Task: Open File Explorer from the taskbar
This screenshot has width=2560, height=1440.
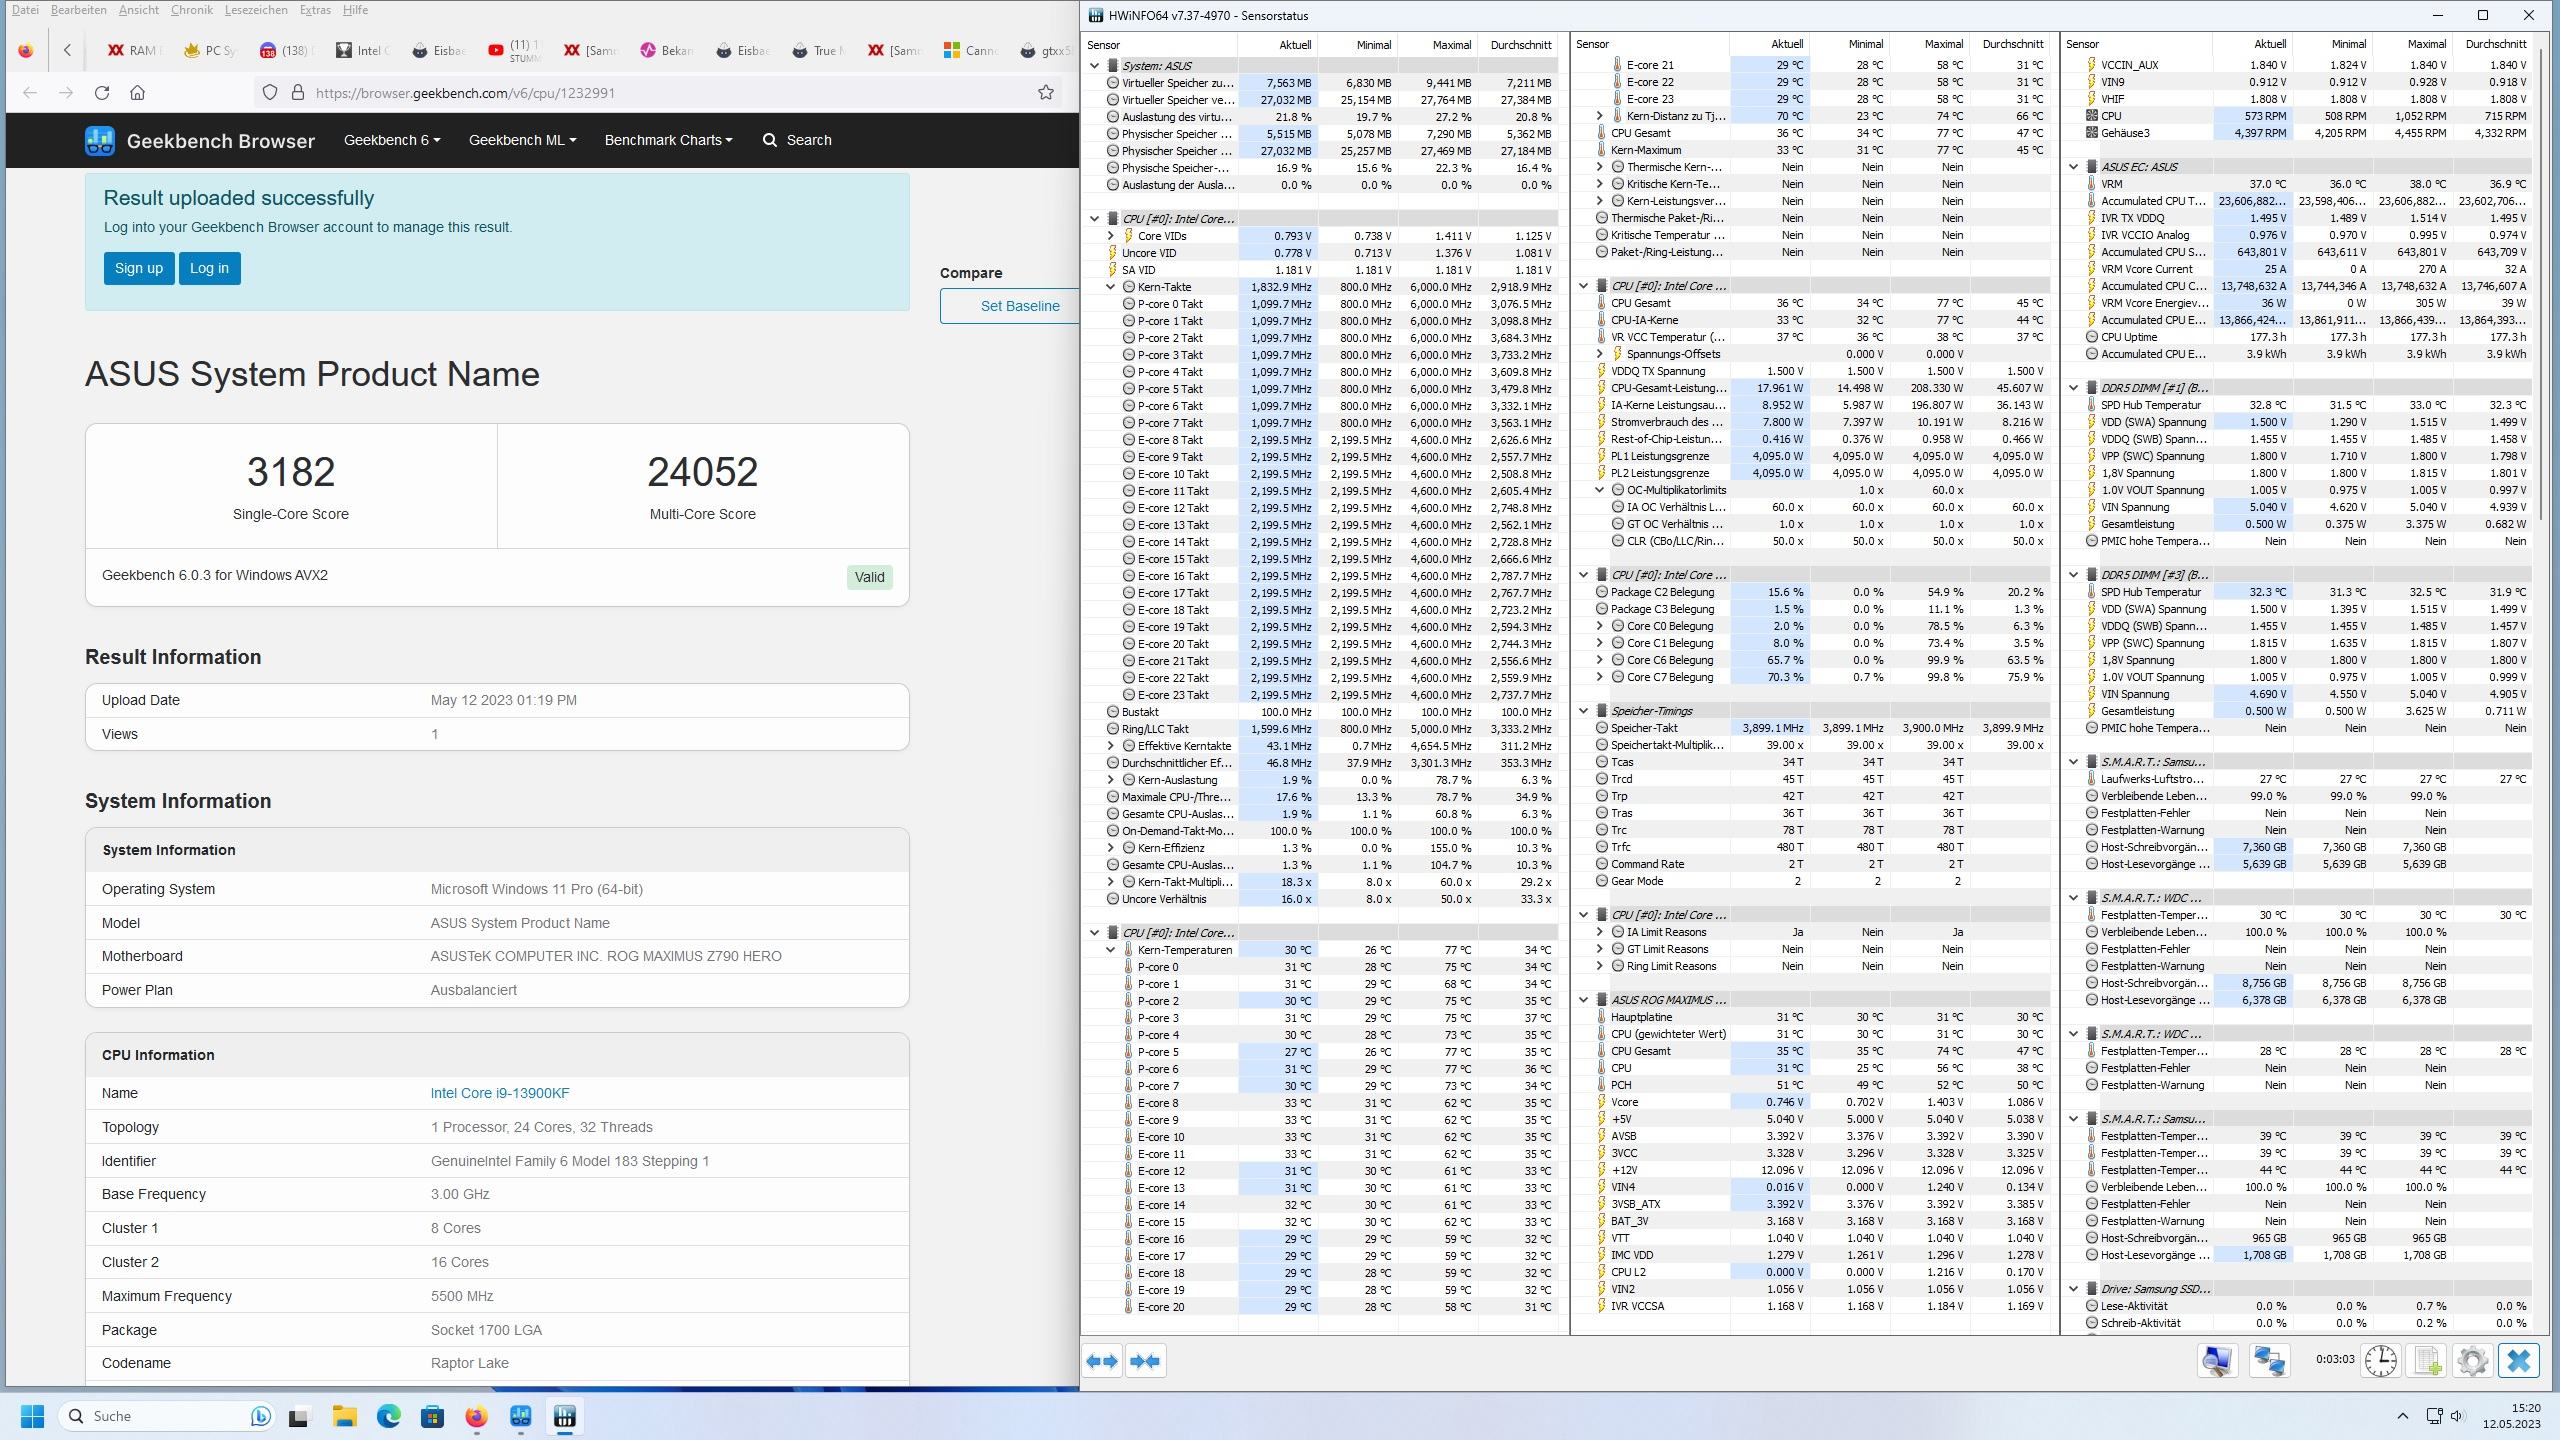Action: tap(345, 1416)
